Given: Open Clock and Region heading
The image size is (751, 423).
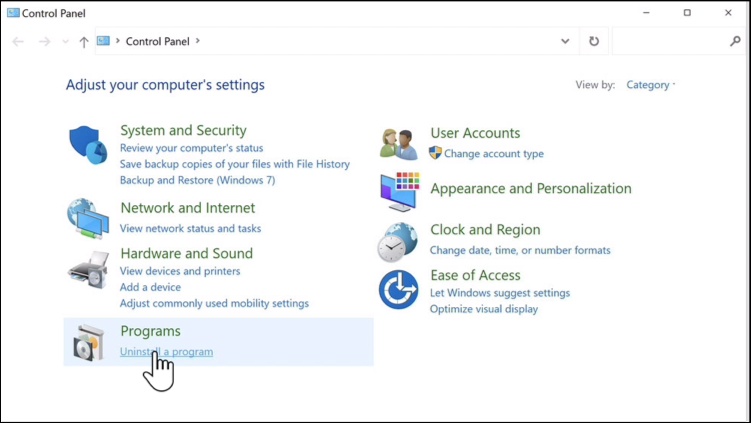Looking at the screenshot, I should [485, 230].
